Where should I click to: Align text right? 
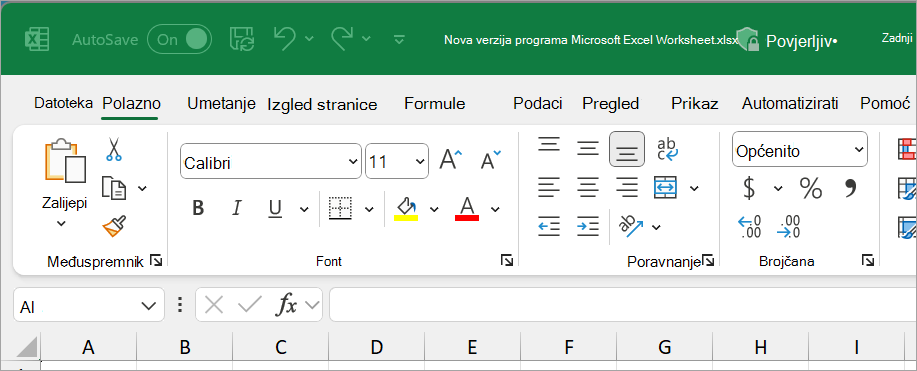point(627,188)
